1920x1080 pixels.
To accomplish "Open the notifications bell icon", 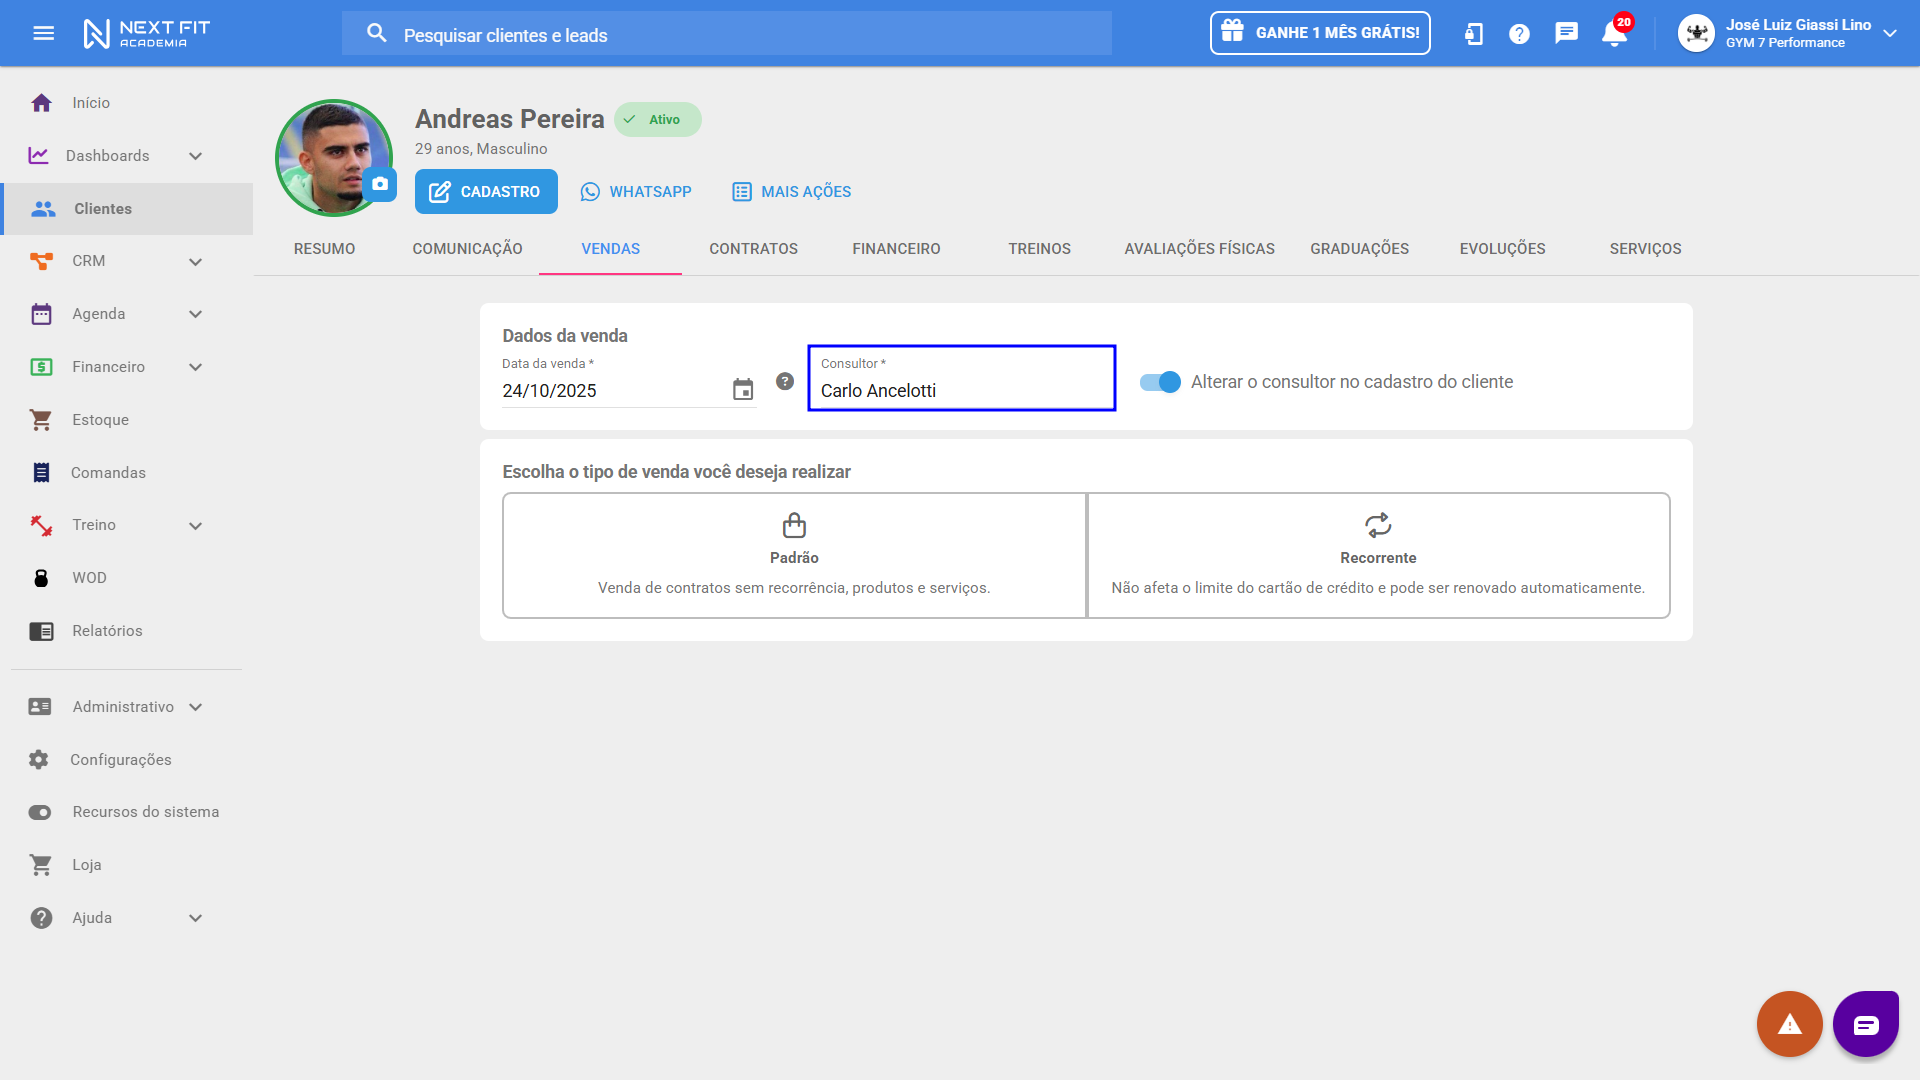I will coord(1613,34).
